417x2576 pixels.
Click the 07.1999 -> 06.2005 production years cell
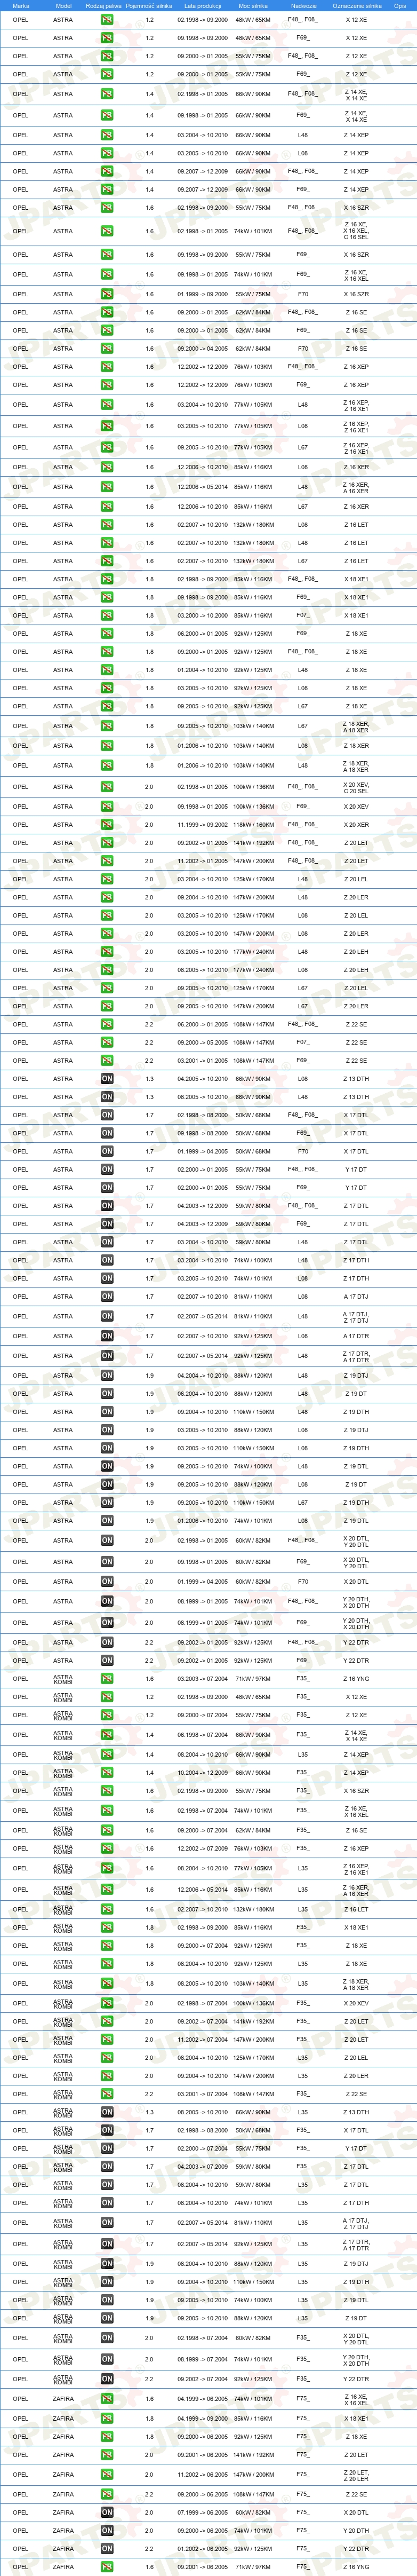203,2512
